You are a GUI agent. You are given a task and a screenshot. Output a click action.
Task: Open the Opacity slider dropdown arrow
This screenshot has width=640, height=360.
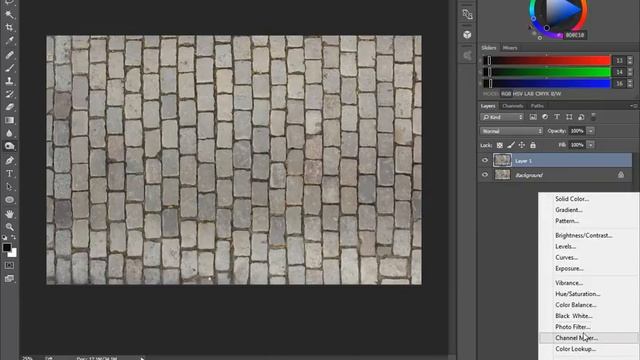pos(591,131)
